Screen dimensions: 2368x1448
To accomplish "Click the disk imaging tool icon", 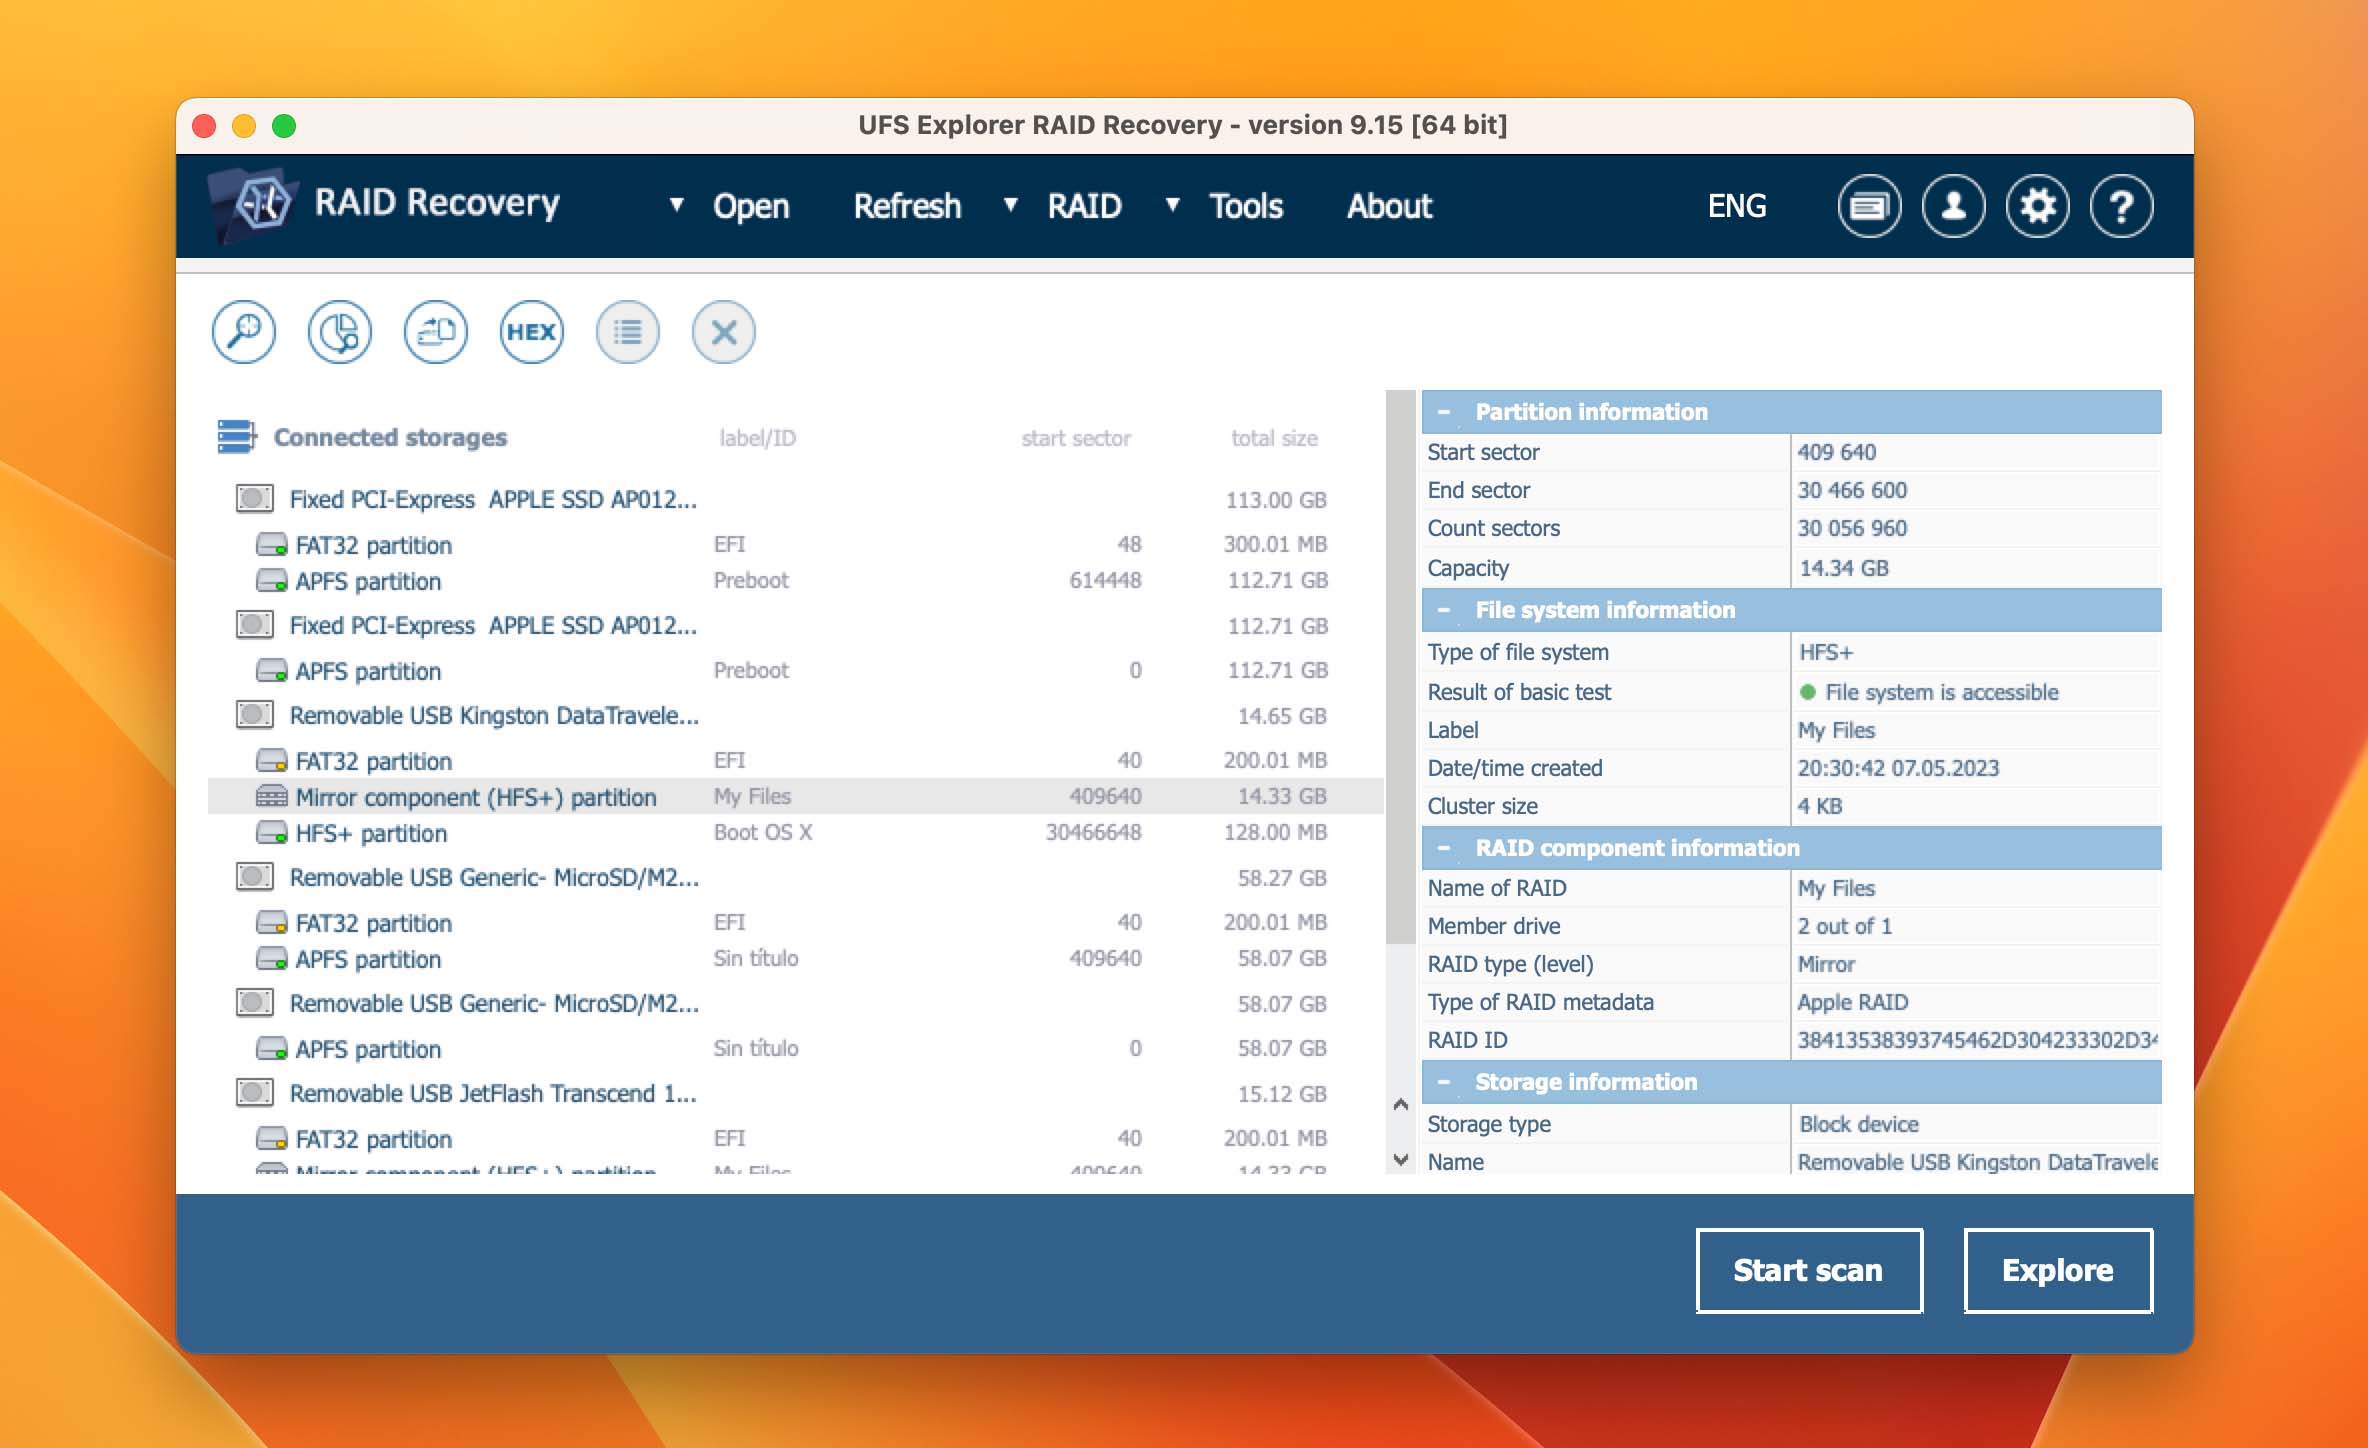I will [x=433, y=332].
